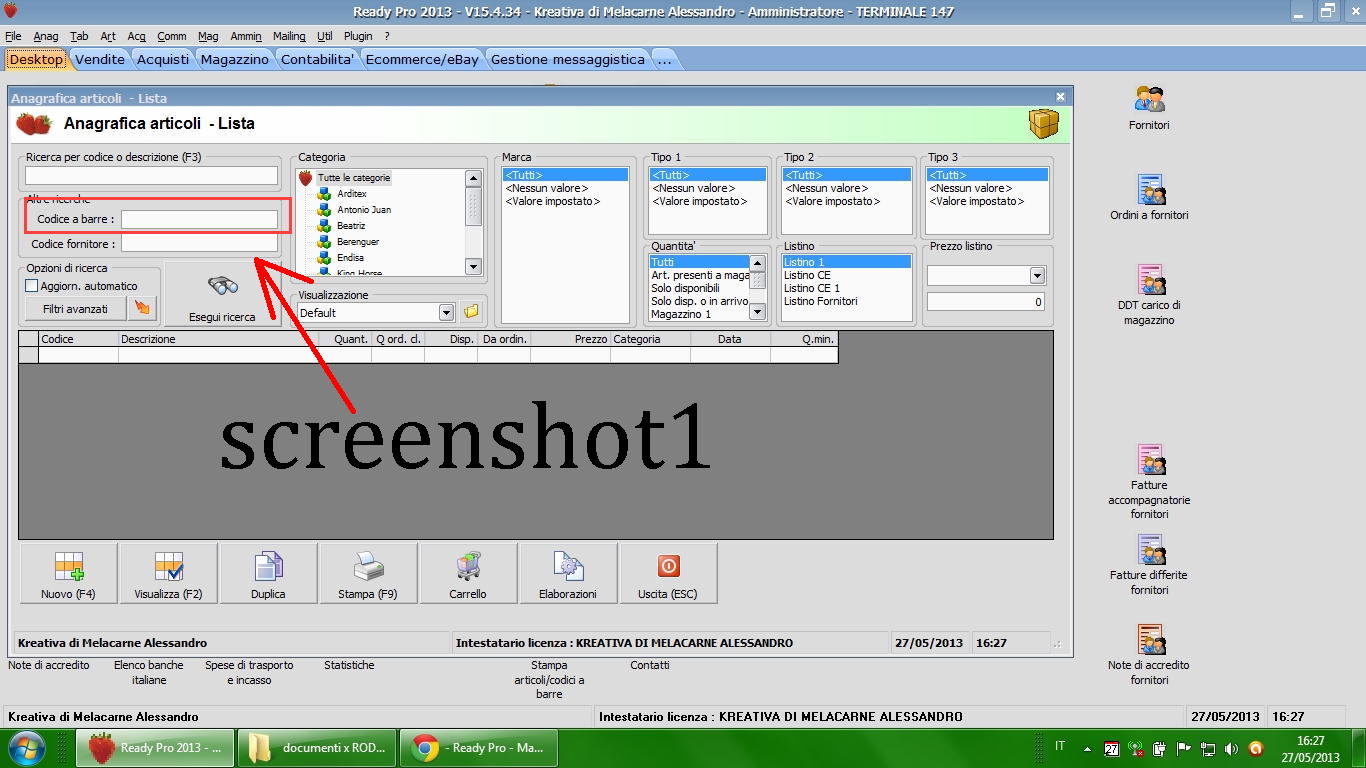Click the Categoria list scroll down arrow
1366x768 pixels.
(x=473, y=266)
